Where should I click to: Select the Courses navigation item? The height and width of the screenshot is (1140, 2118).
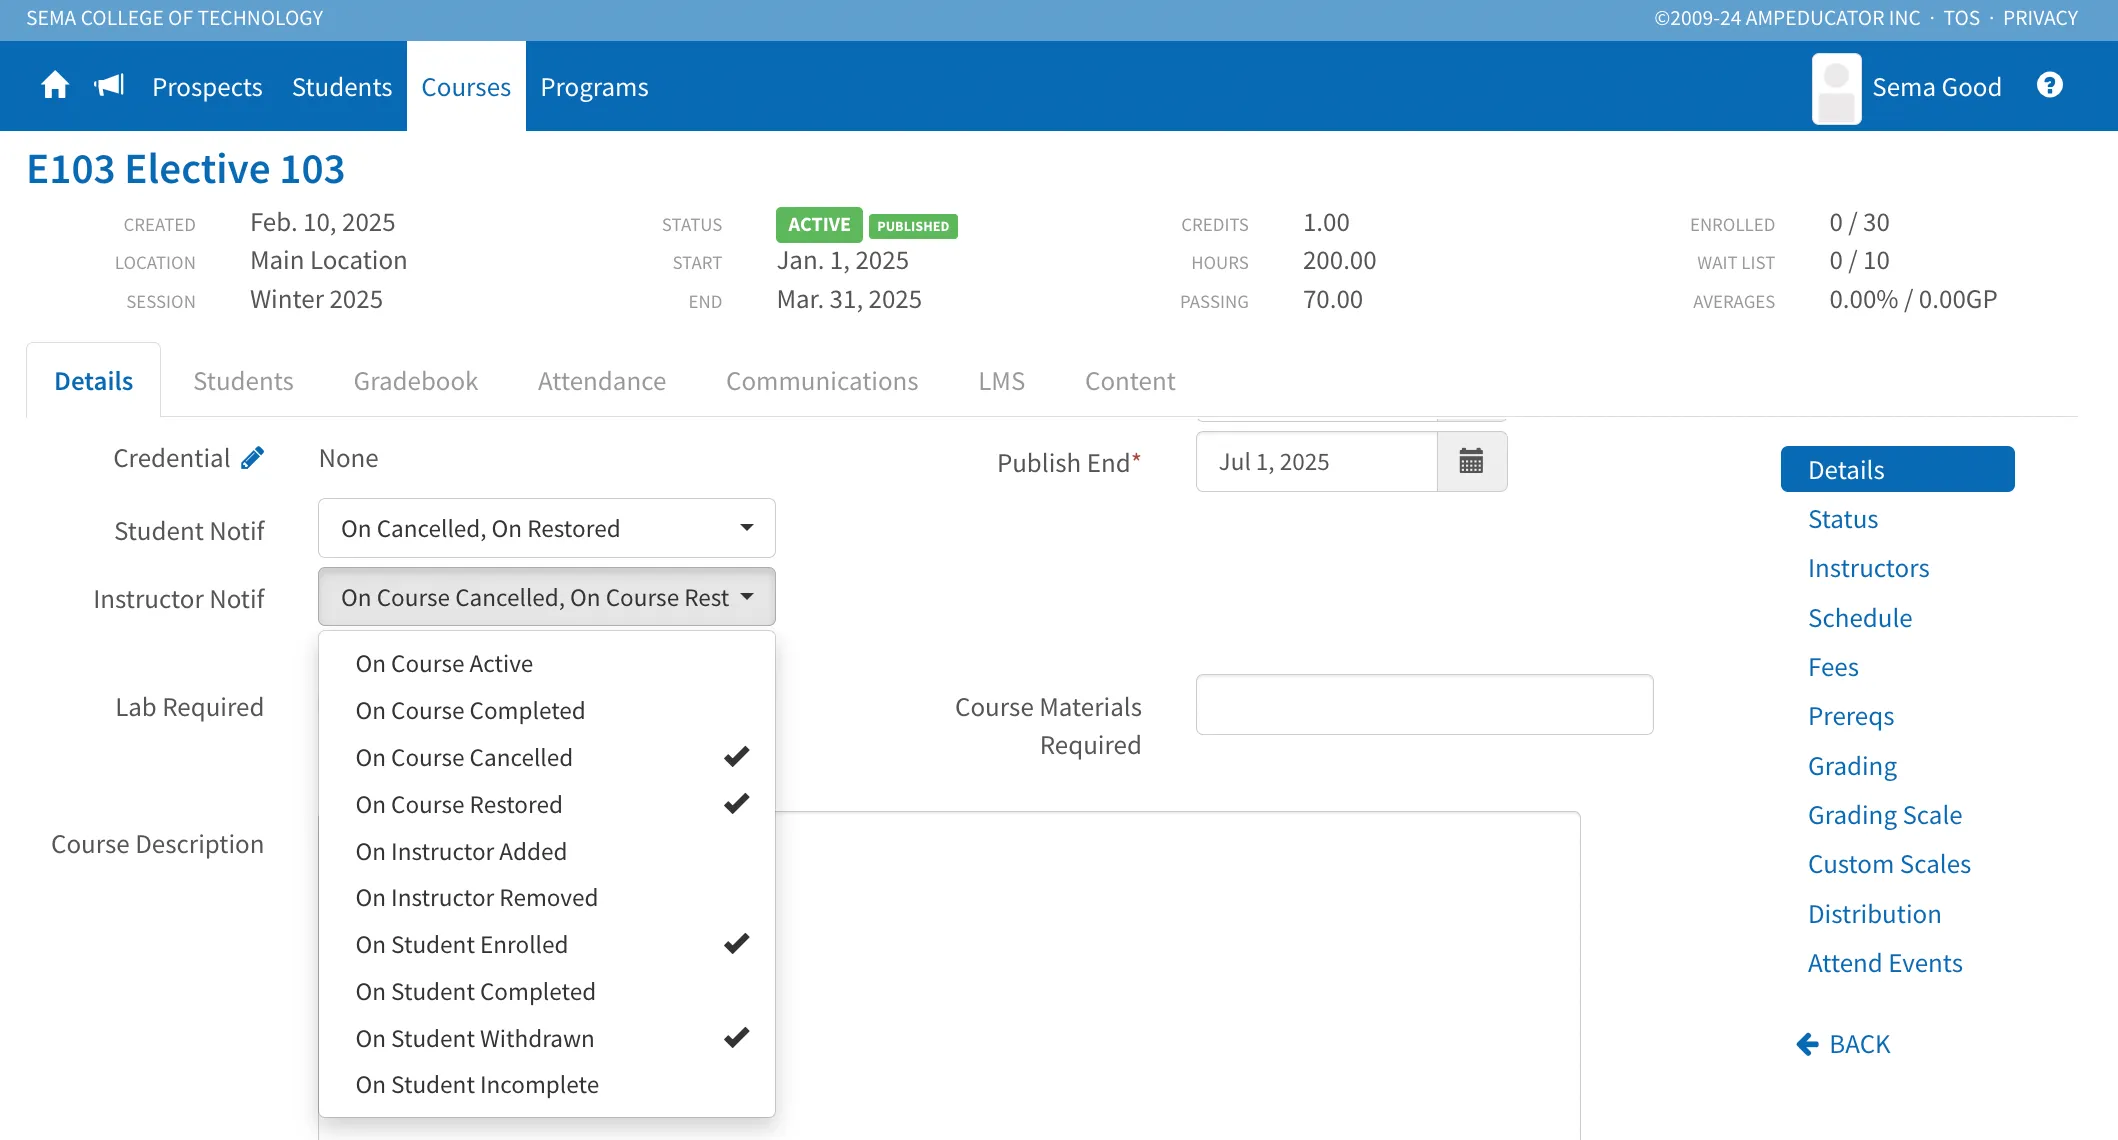[466, 87]
